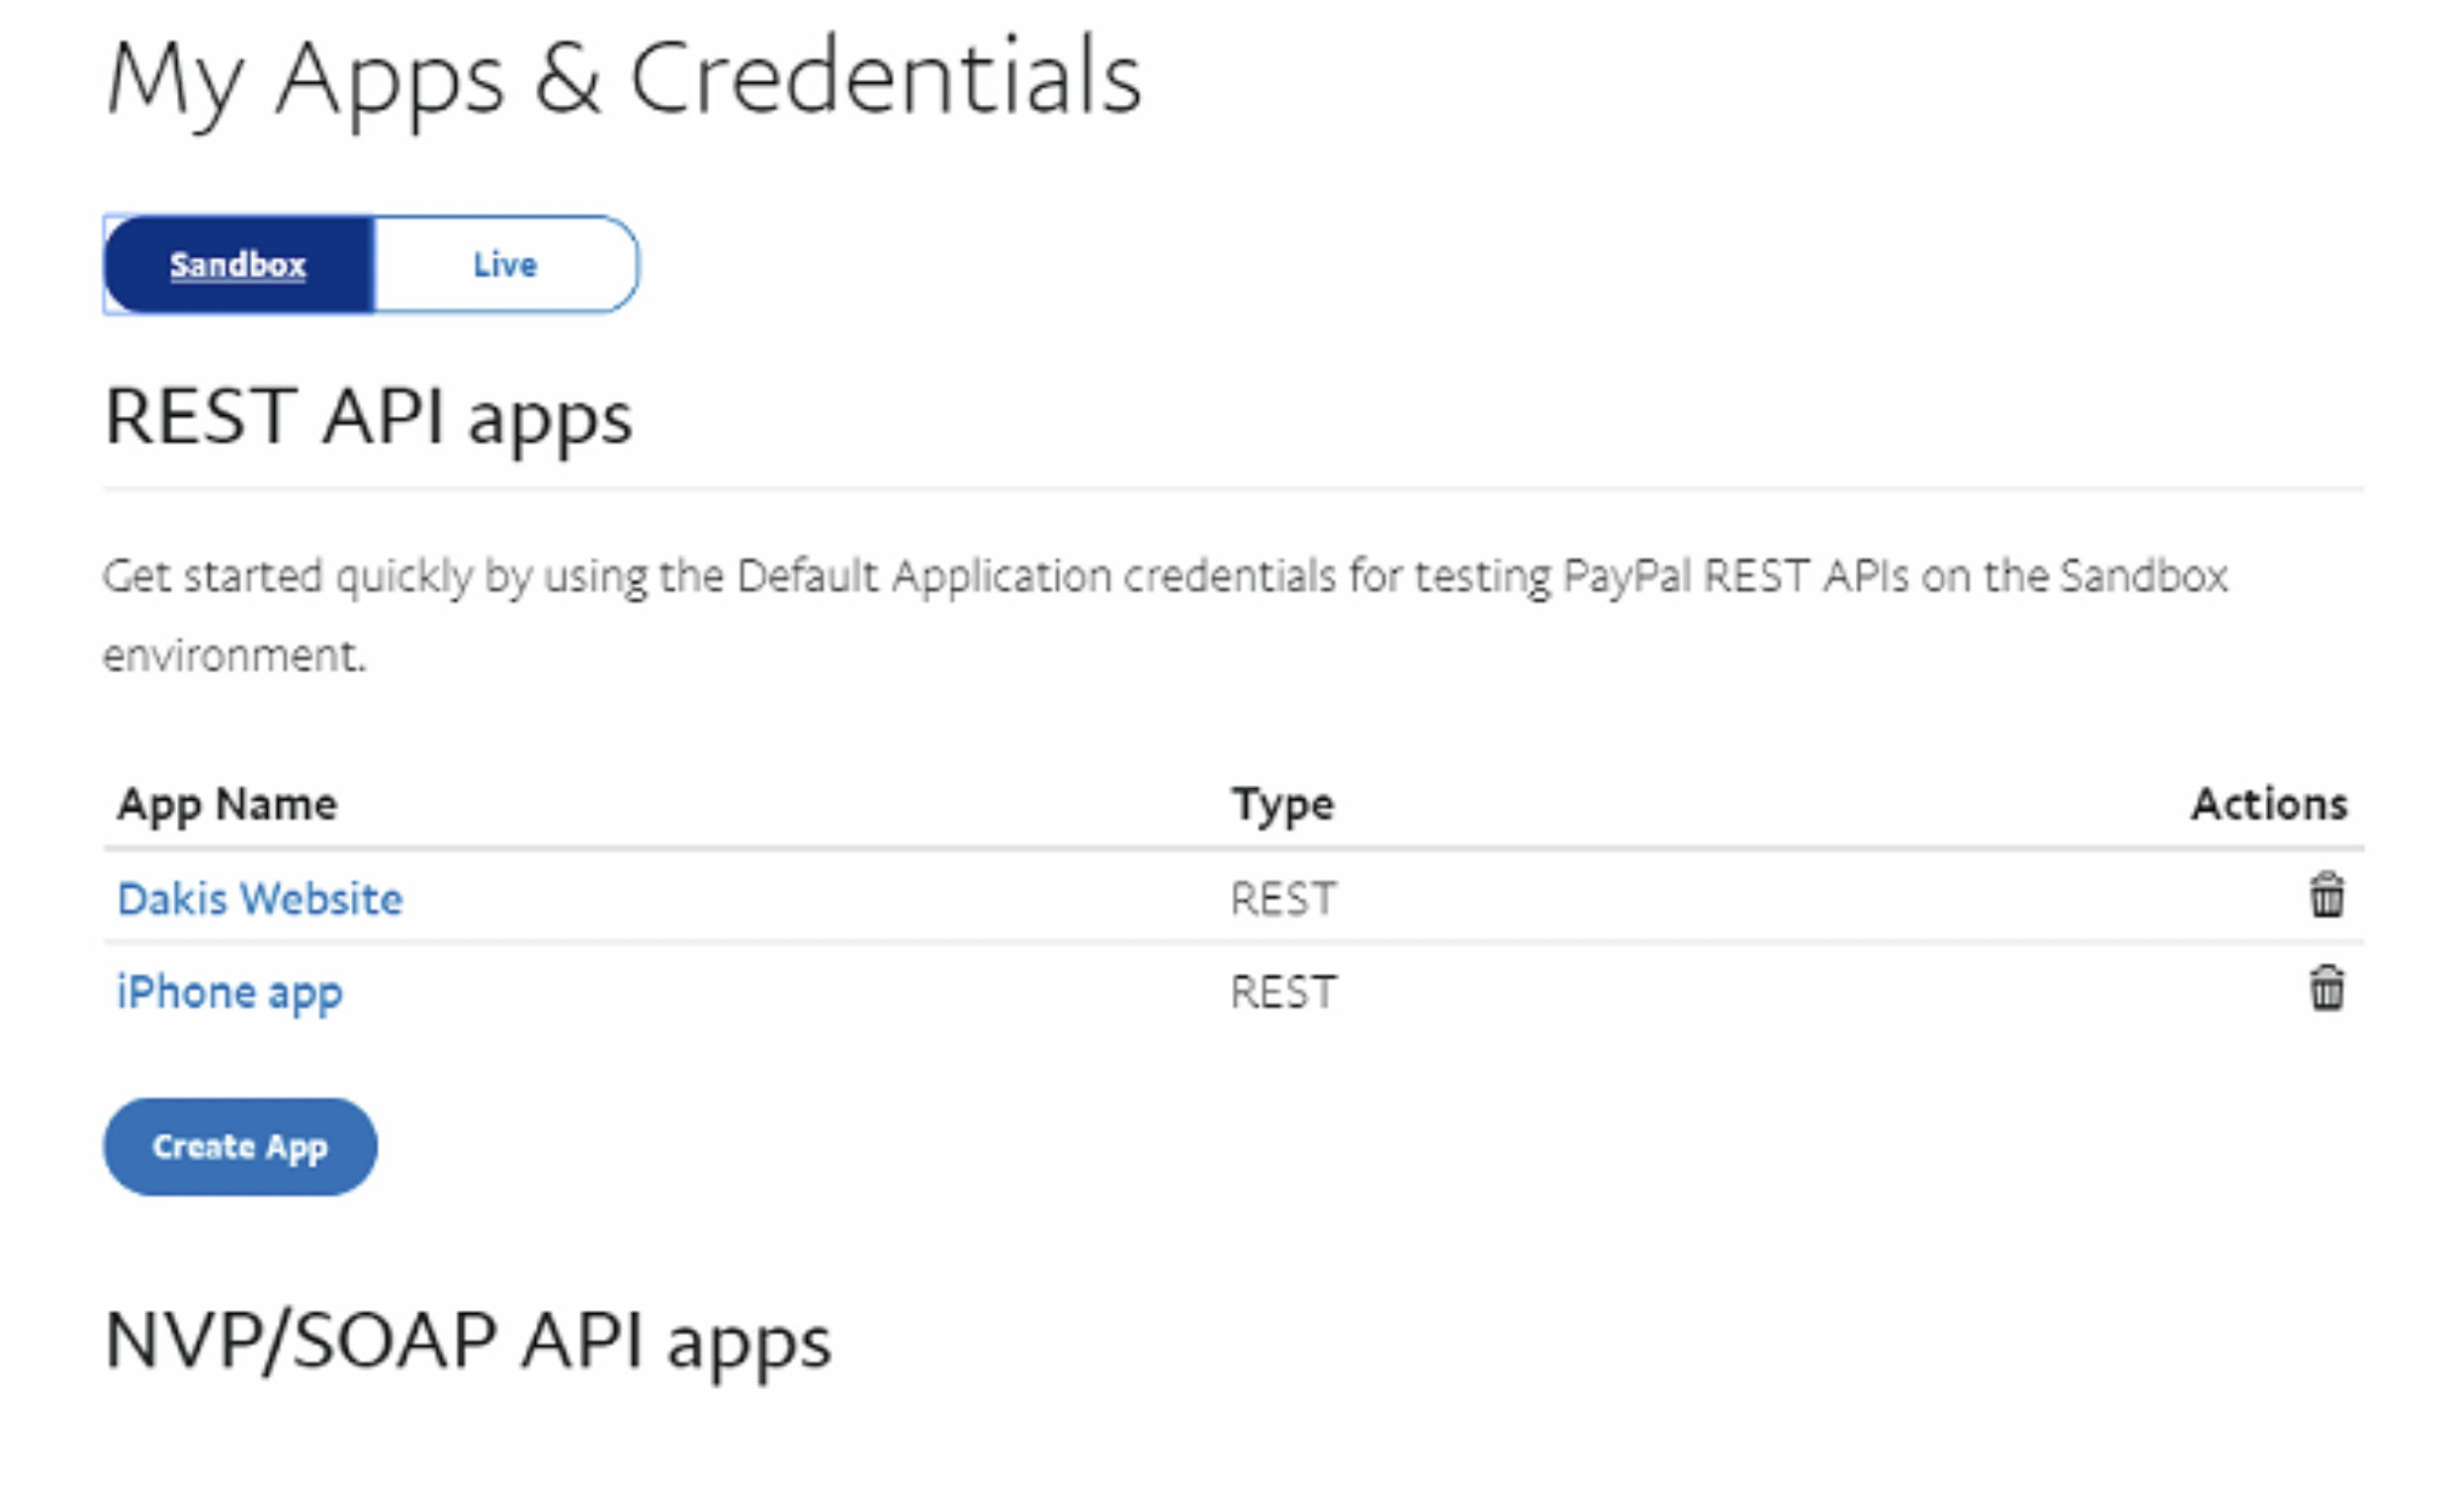Open the Dakis Website app link

[260, 898]
